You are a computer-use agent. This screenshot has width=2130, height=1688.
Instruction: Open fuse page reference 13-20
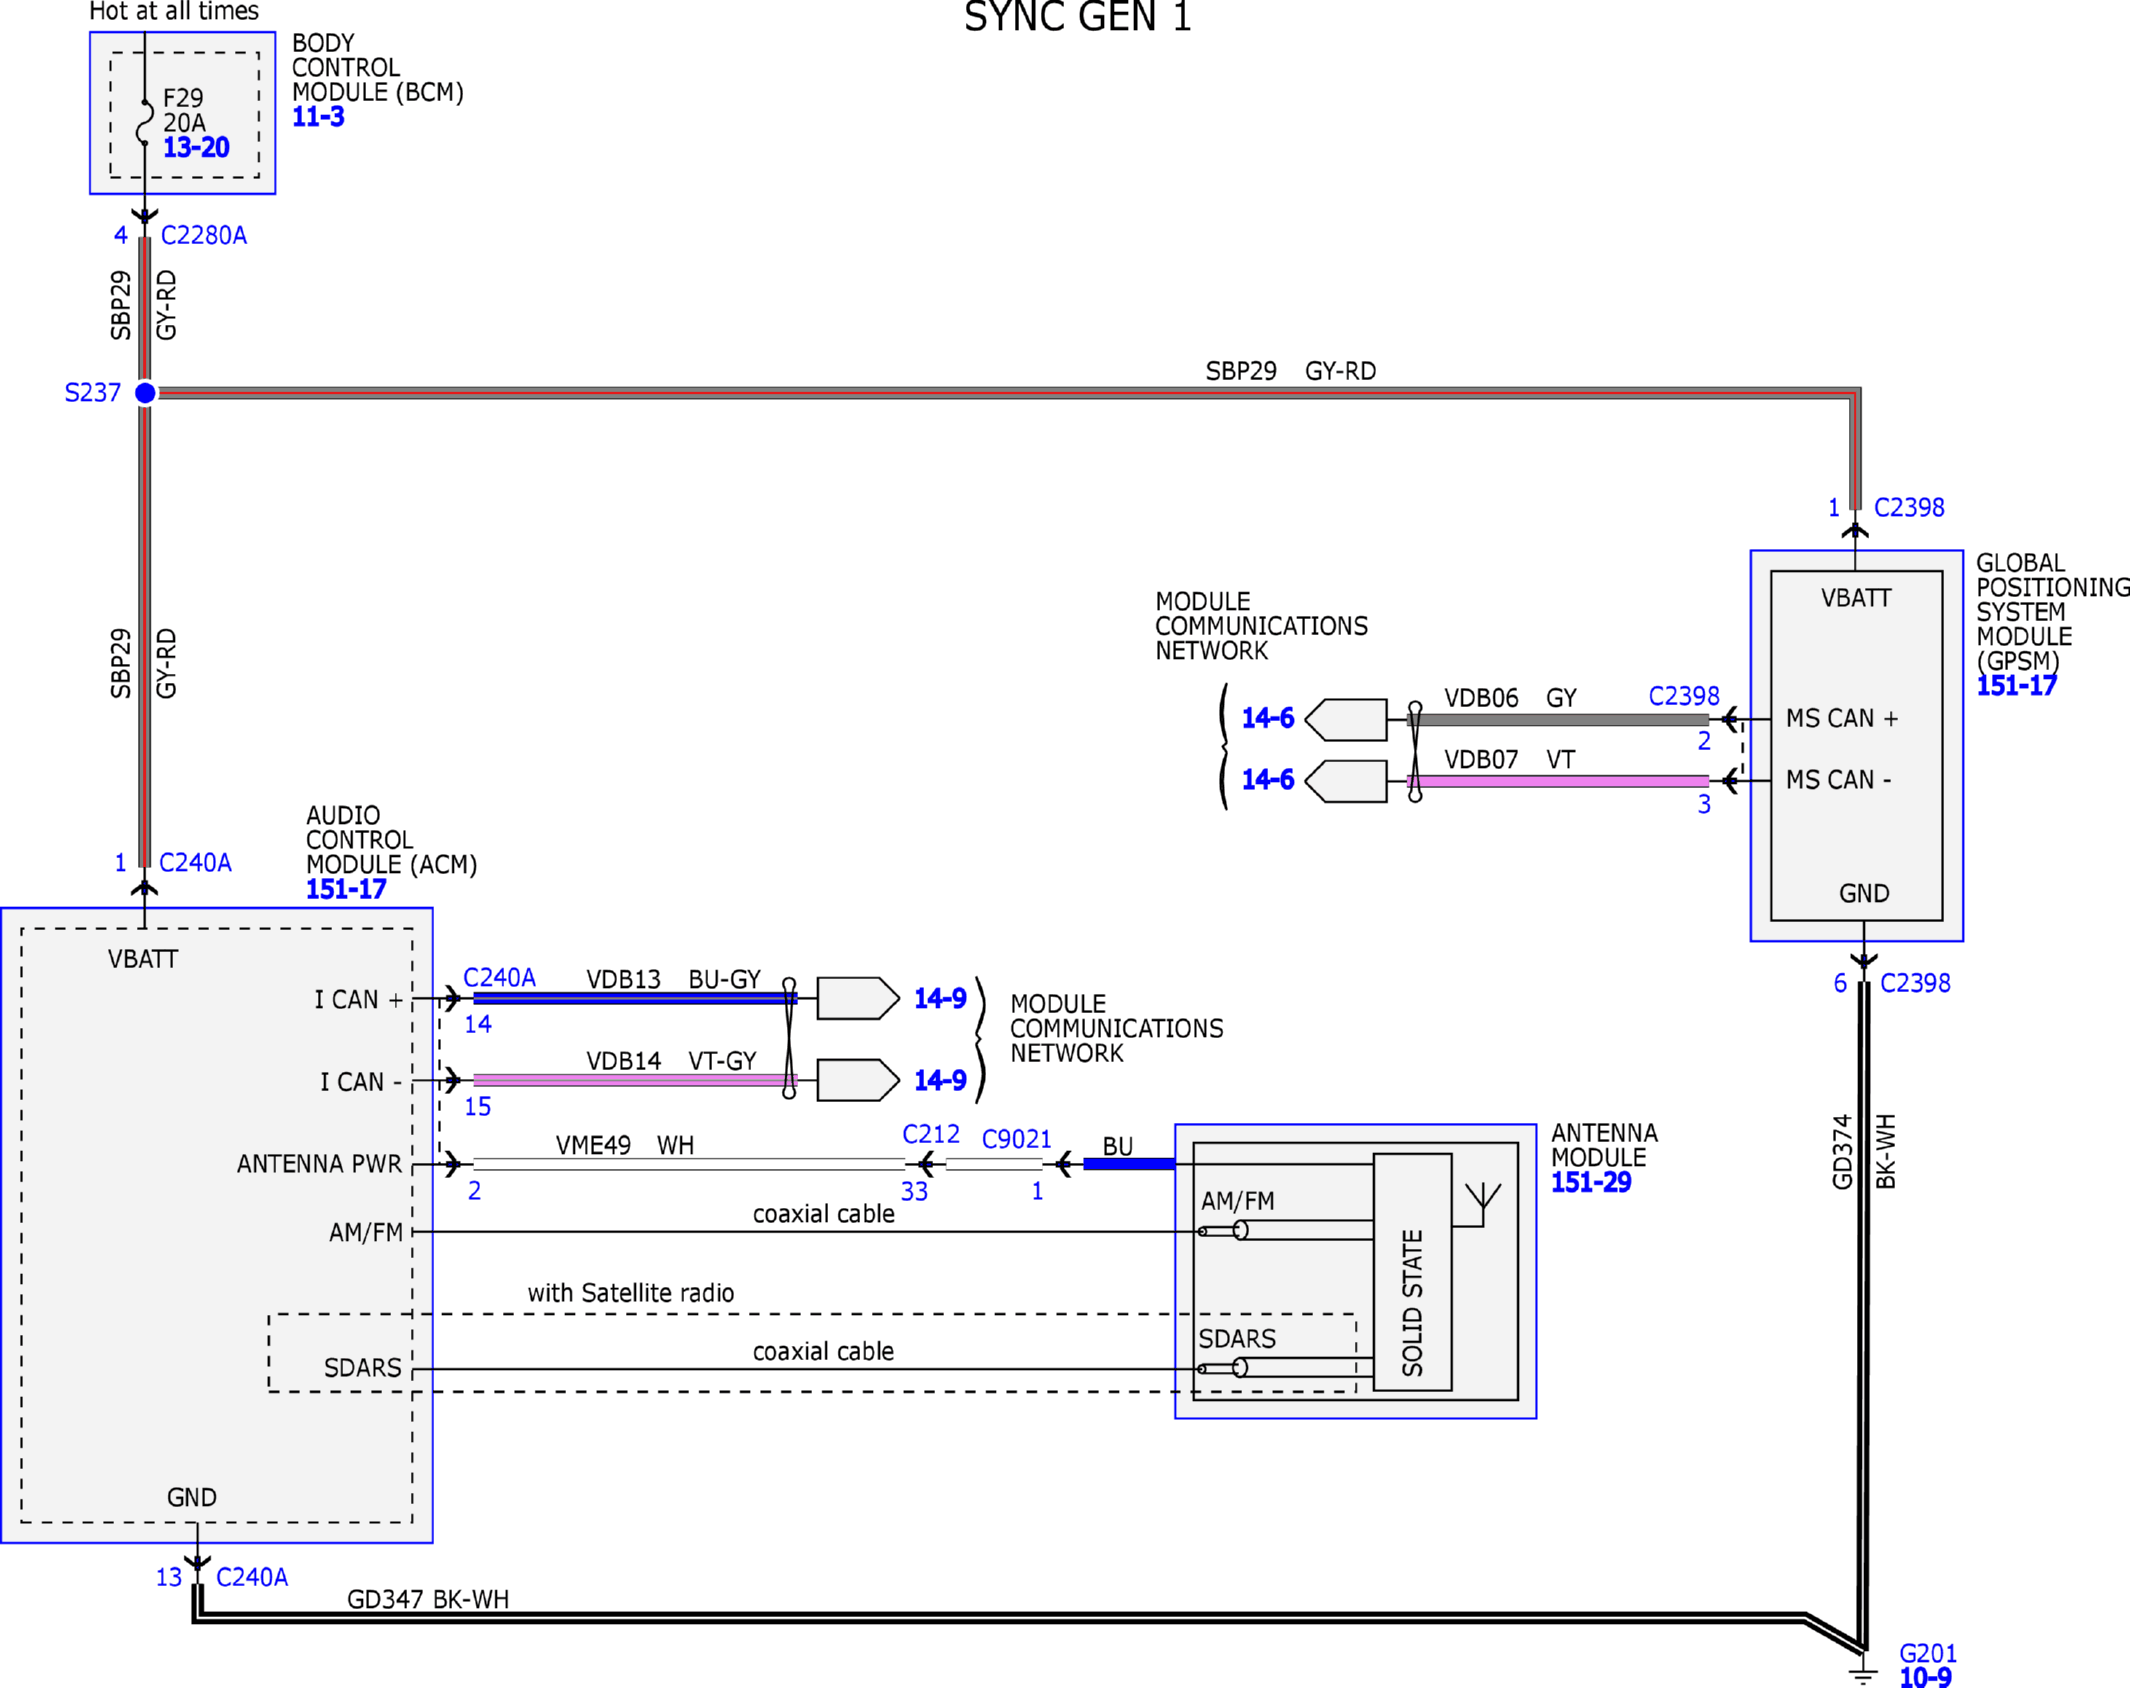click(196, 148)
